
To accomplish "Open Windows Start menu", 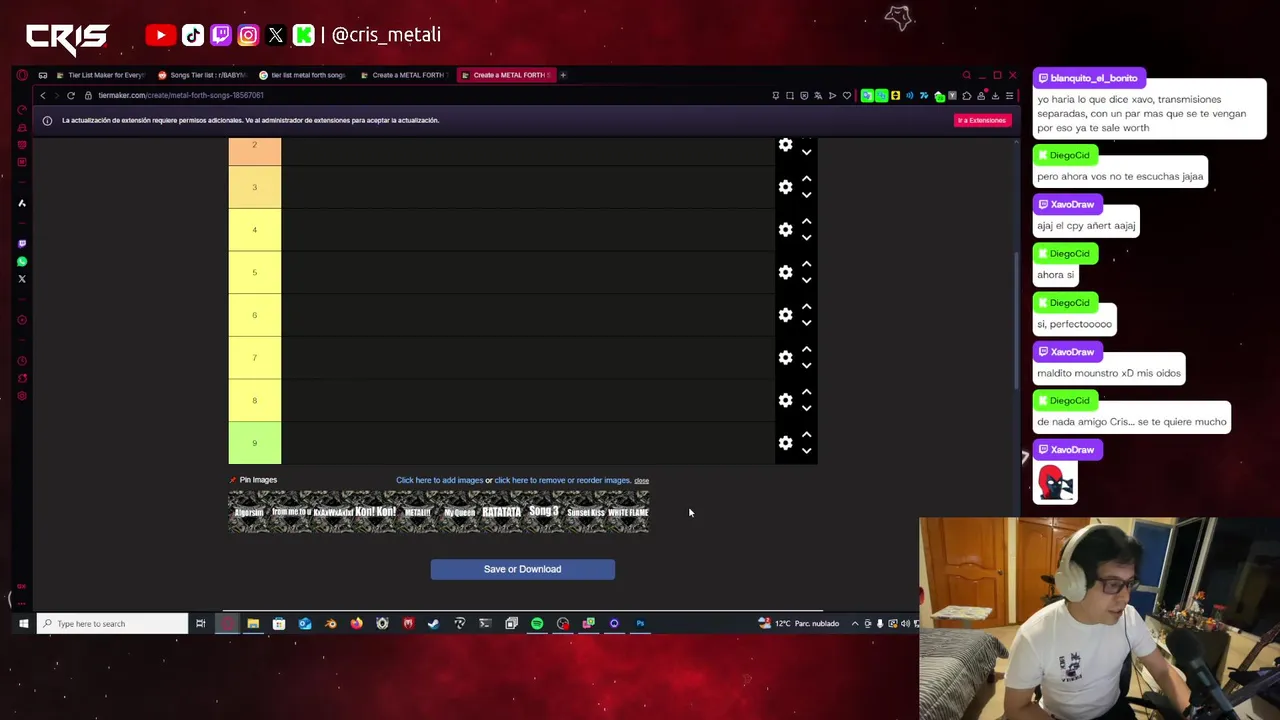I will pyautogui.click(x=23, y=624).
